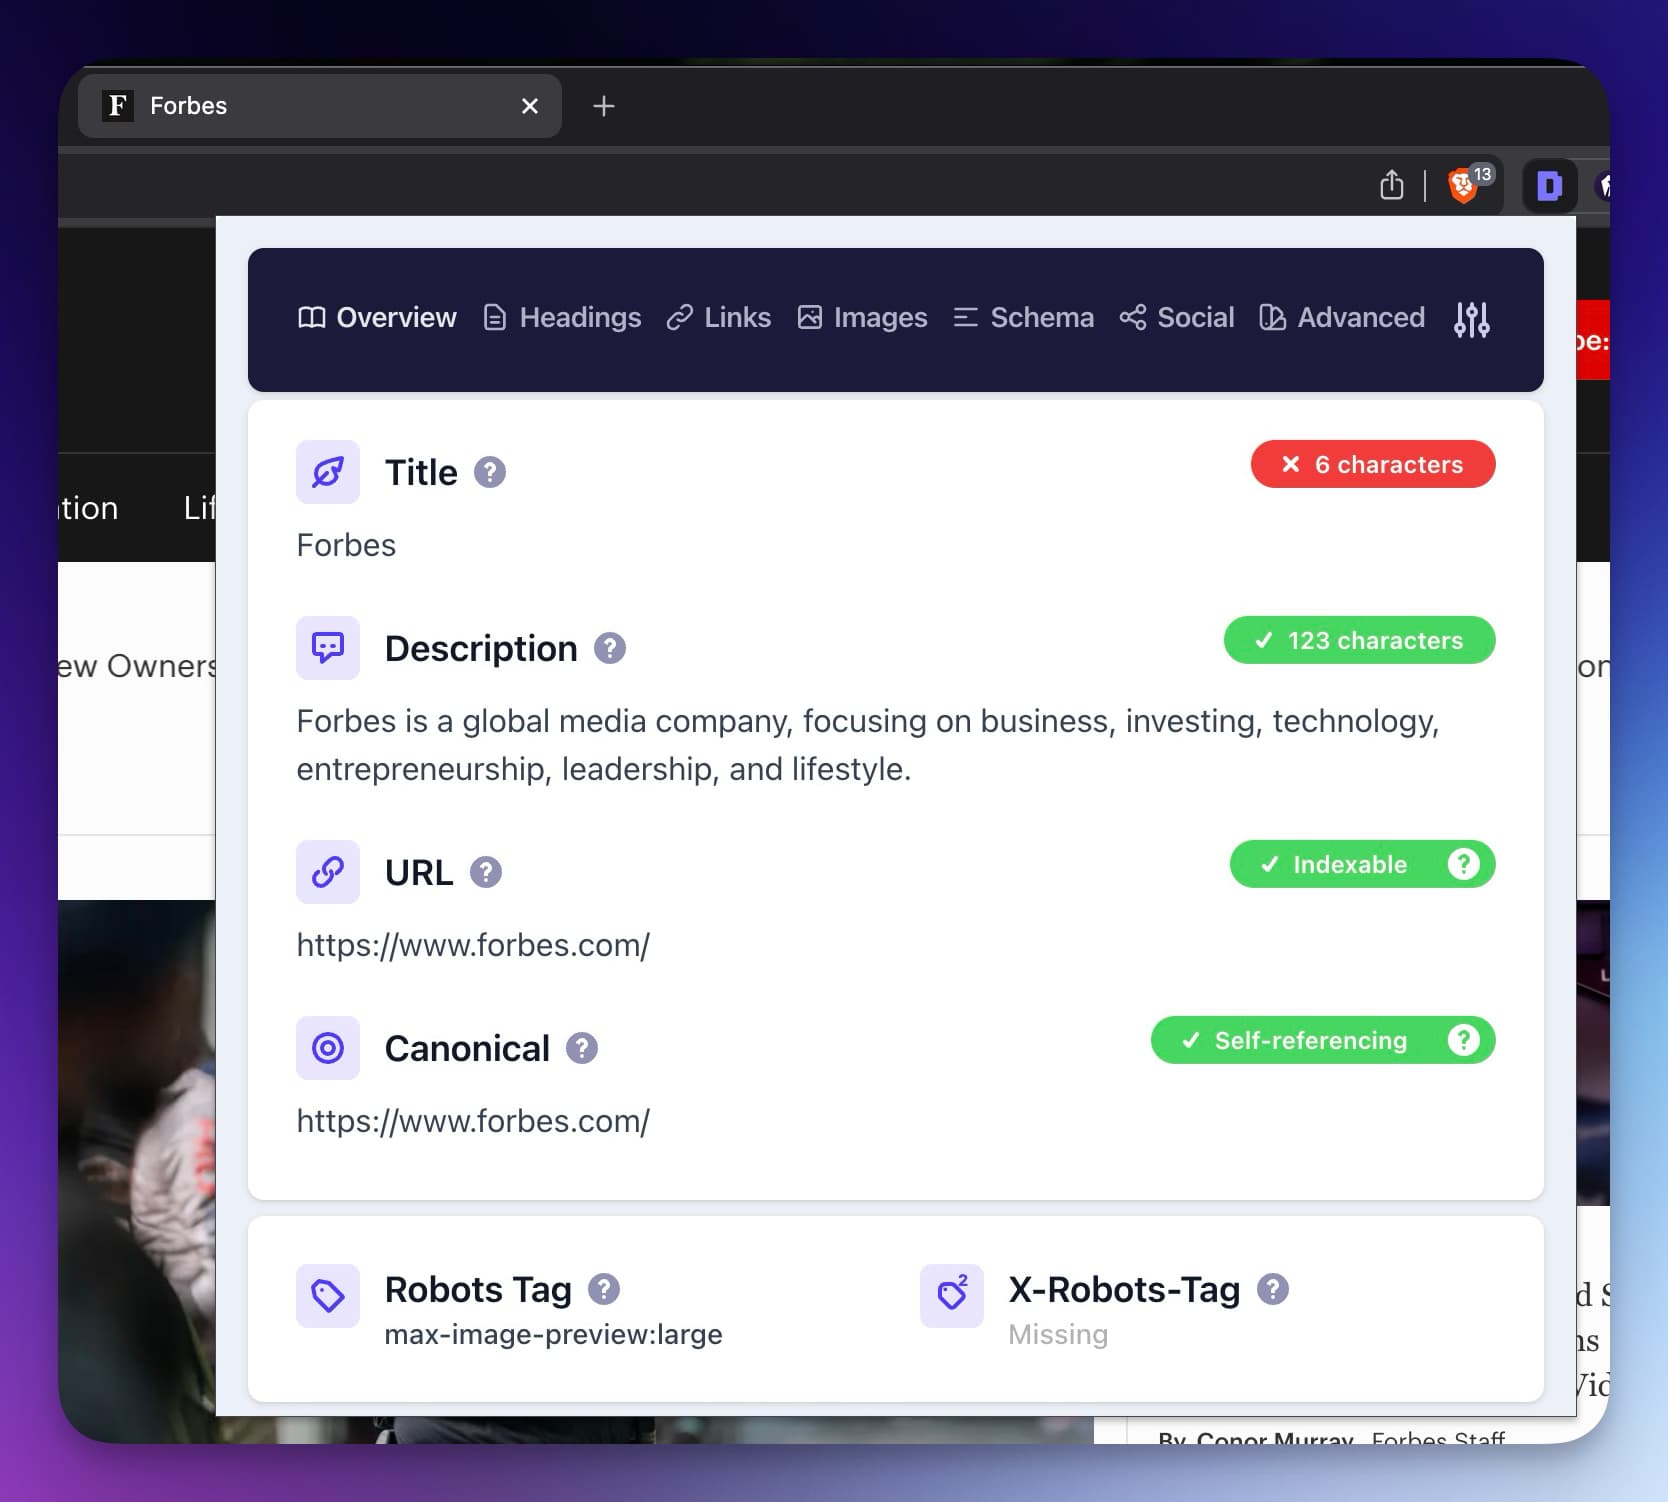
Task: Click the Indexable help toggle badge
Action: click(1462, 864)
